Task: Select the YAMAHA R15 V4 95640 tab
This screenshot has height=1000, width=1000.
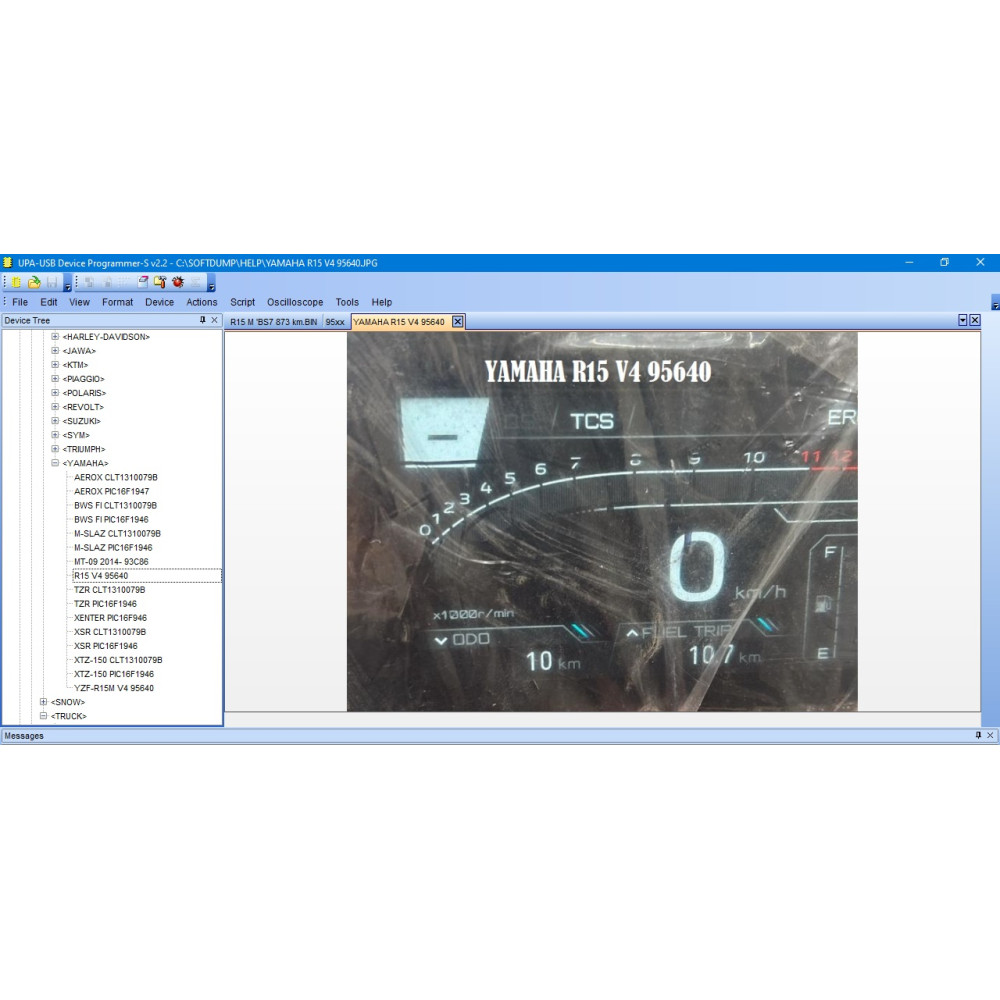Action: pos(399,322)
